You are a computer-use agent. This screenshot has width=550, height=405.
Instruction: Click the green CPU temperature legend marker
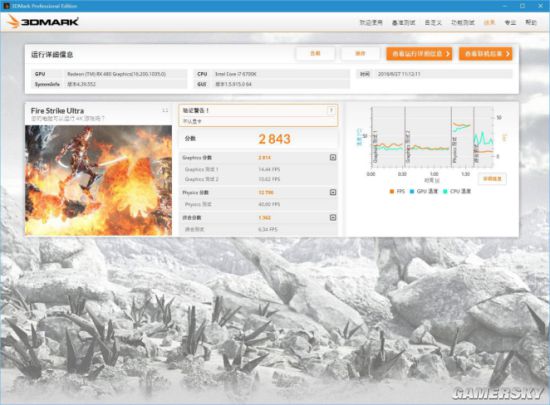[x=445, y=191]
